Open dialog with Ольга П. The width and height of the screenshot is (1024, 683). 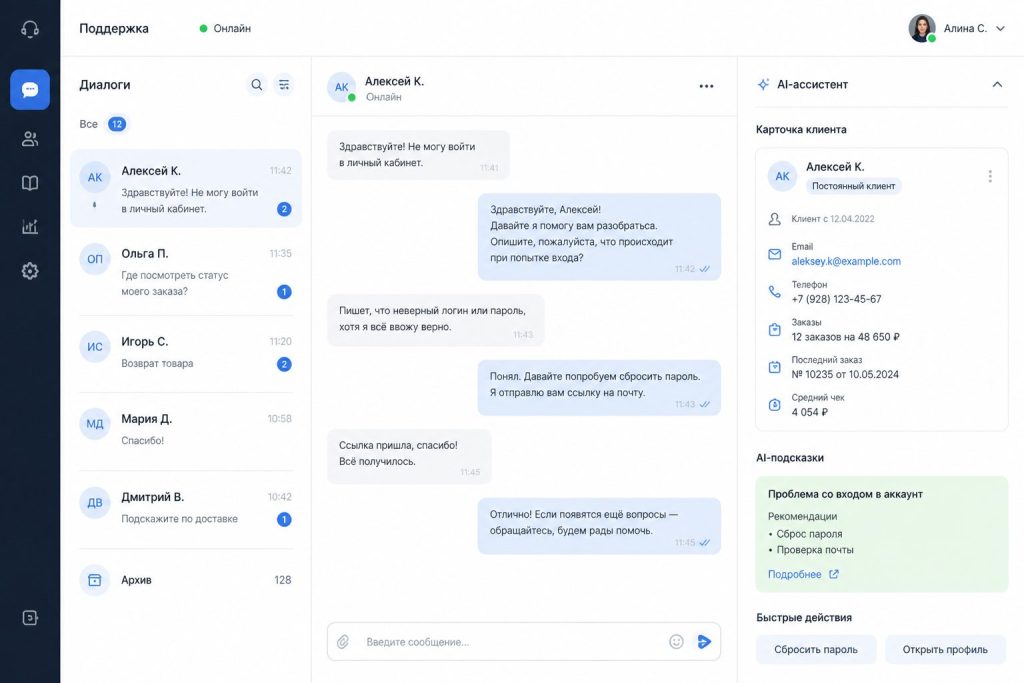tap(186, 272)
